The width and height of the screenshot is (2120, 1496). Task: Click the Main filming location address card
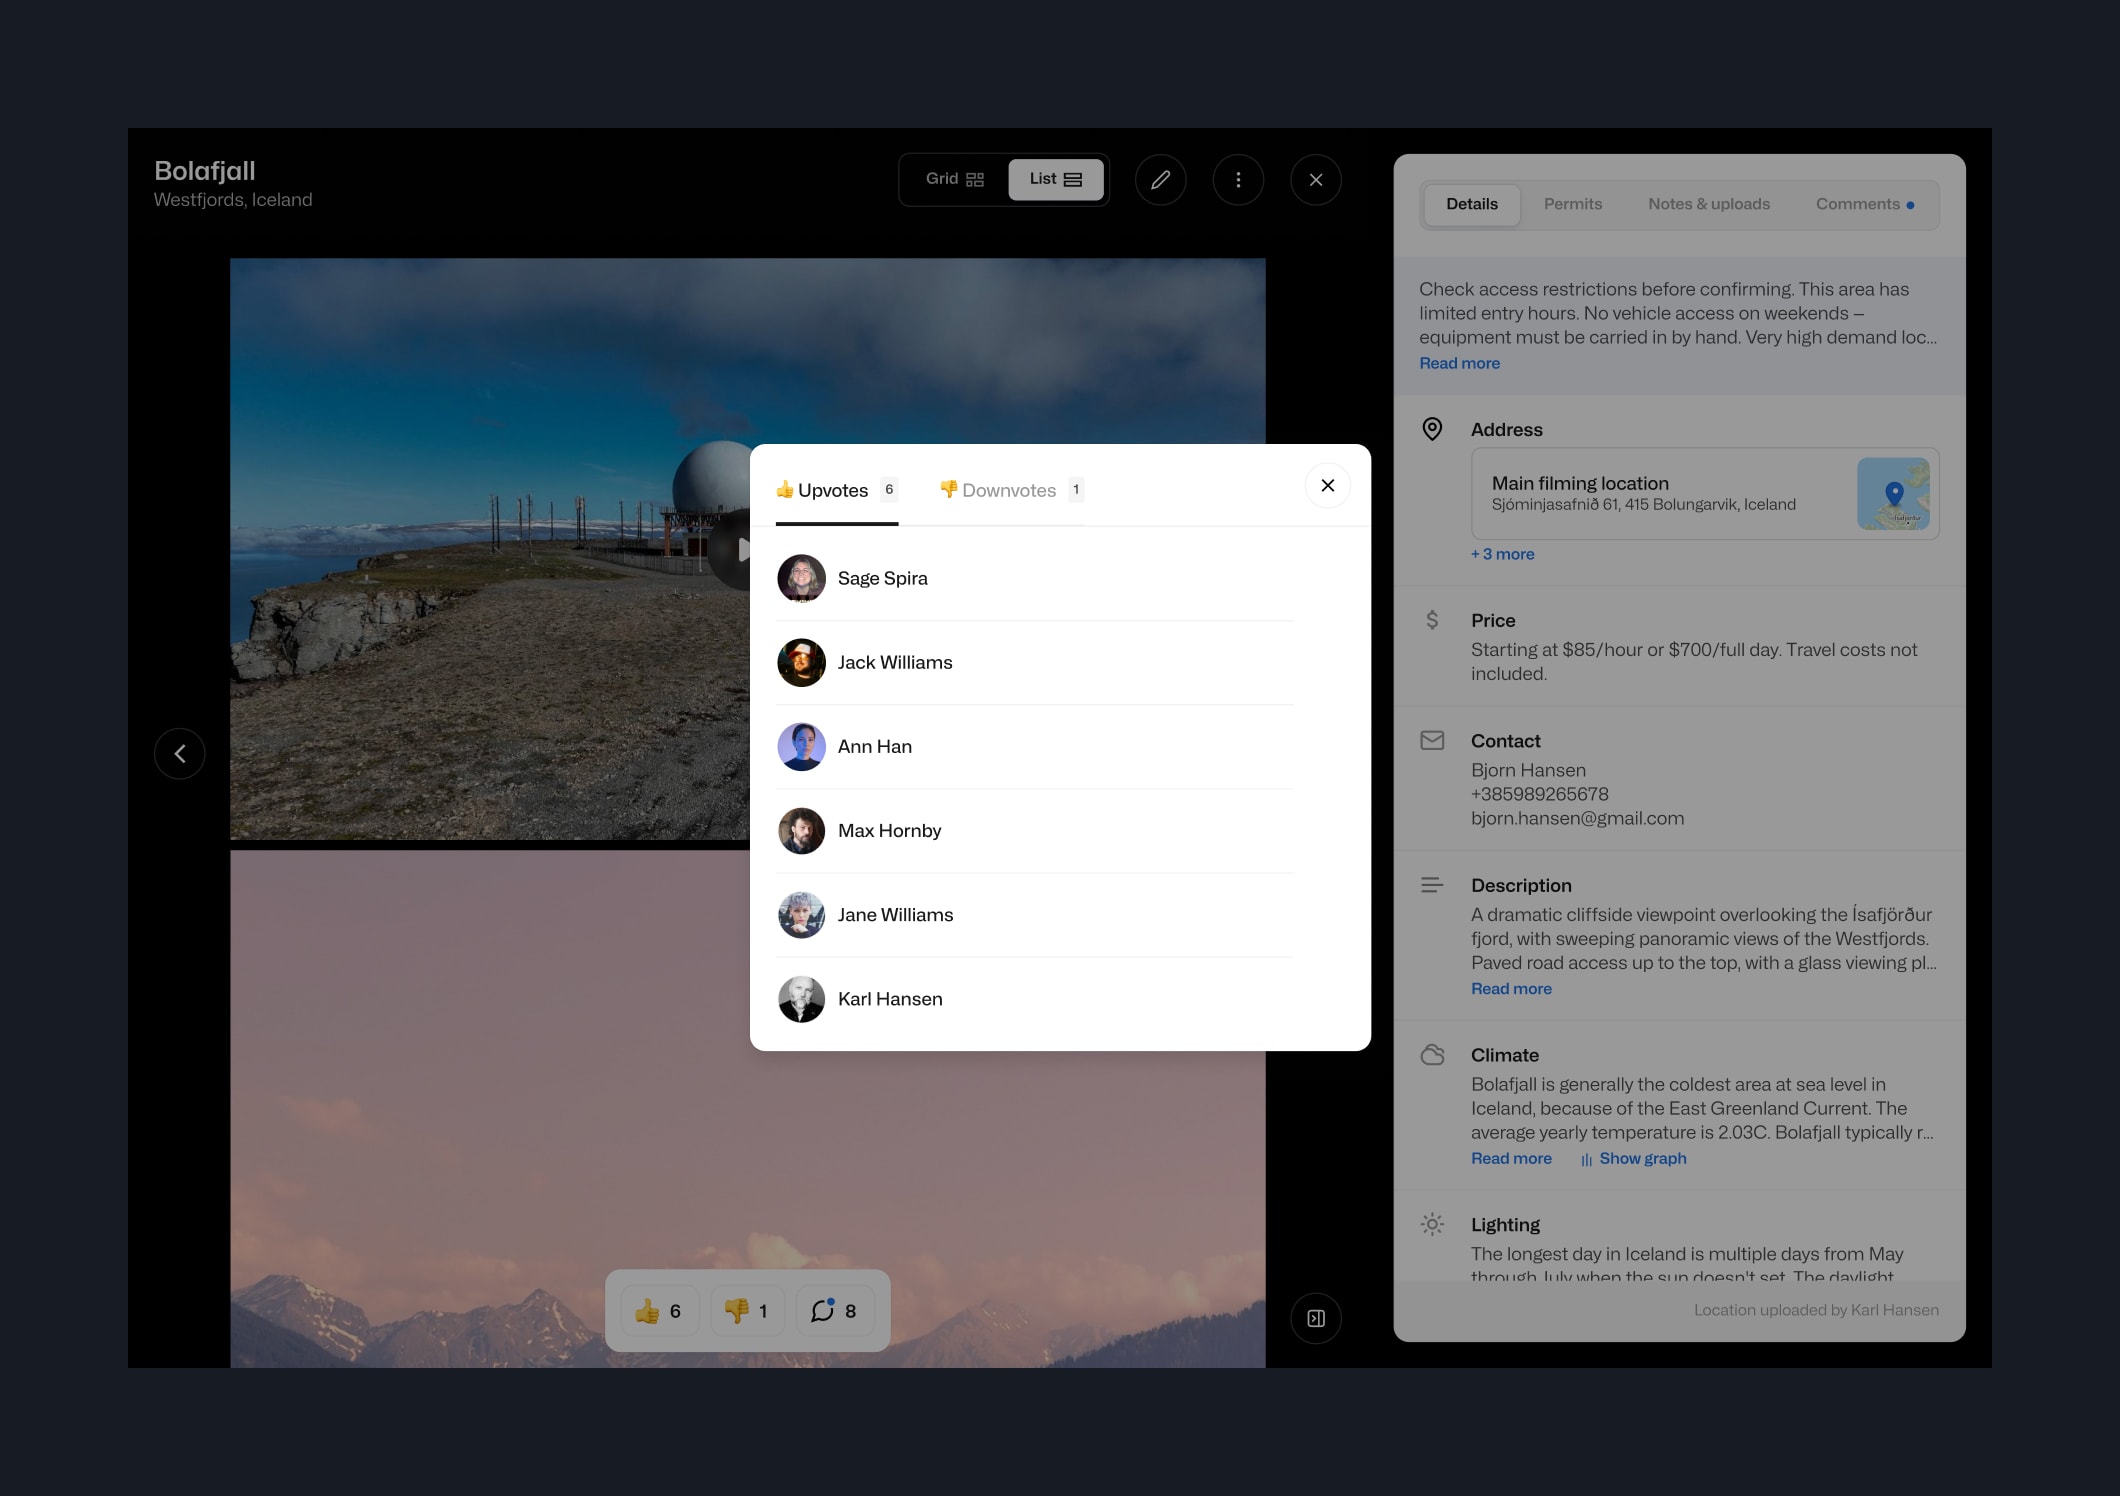pyautogui.click(x=1705, y=494)
